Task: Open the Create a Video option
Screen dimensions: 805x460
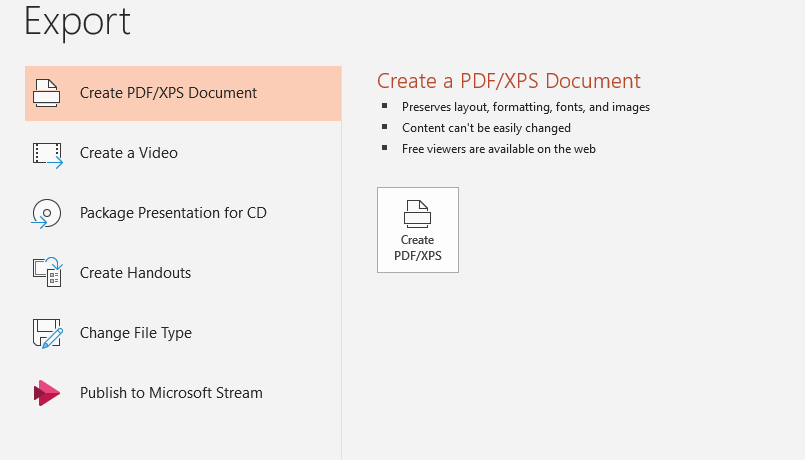Action: tap(129, 153)
